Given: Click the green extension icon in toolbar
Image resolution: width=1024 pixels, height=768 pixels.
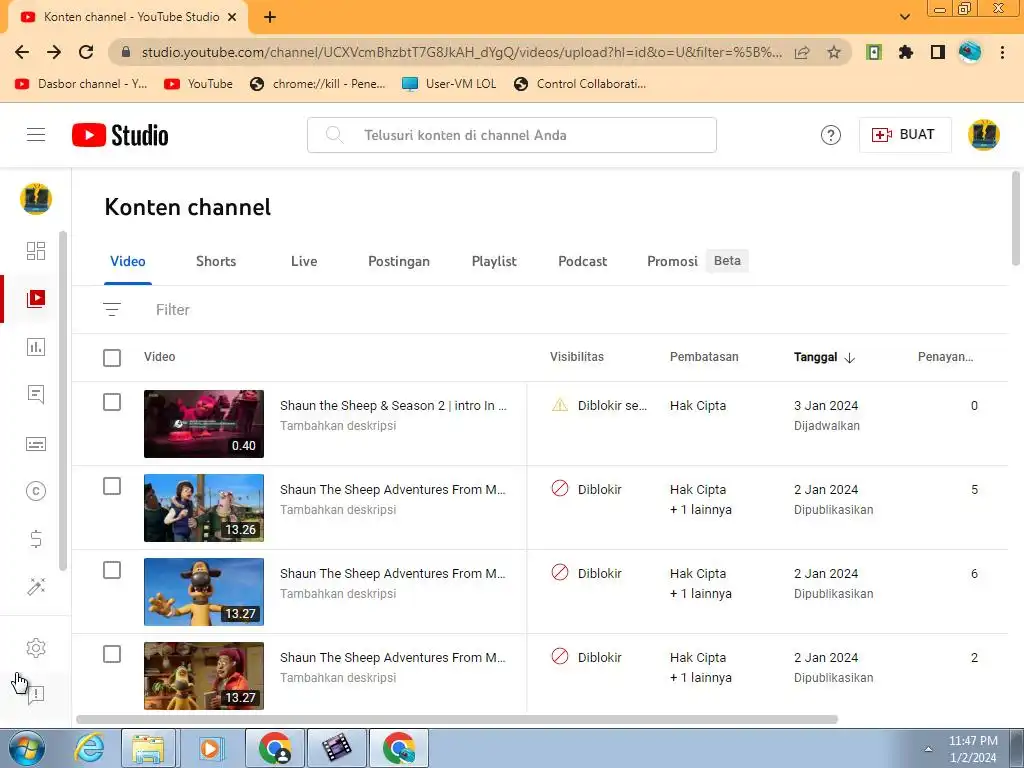Looking at the screenshot, I should (874, 52).
